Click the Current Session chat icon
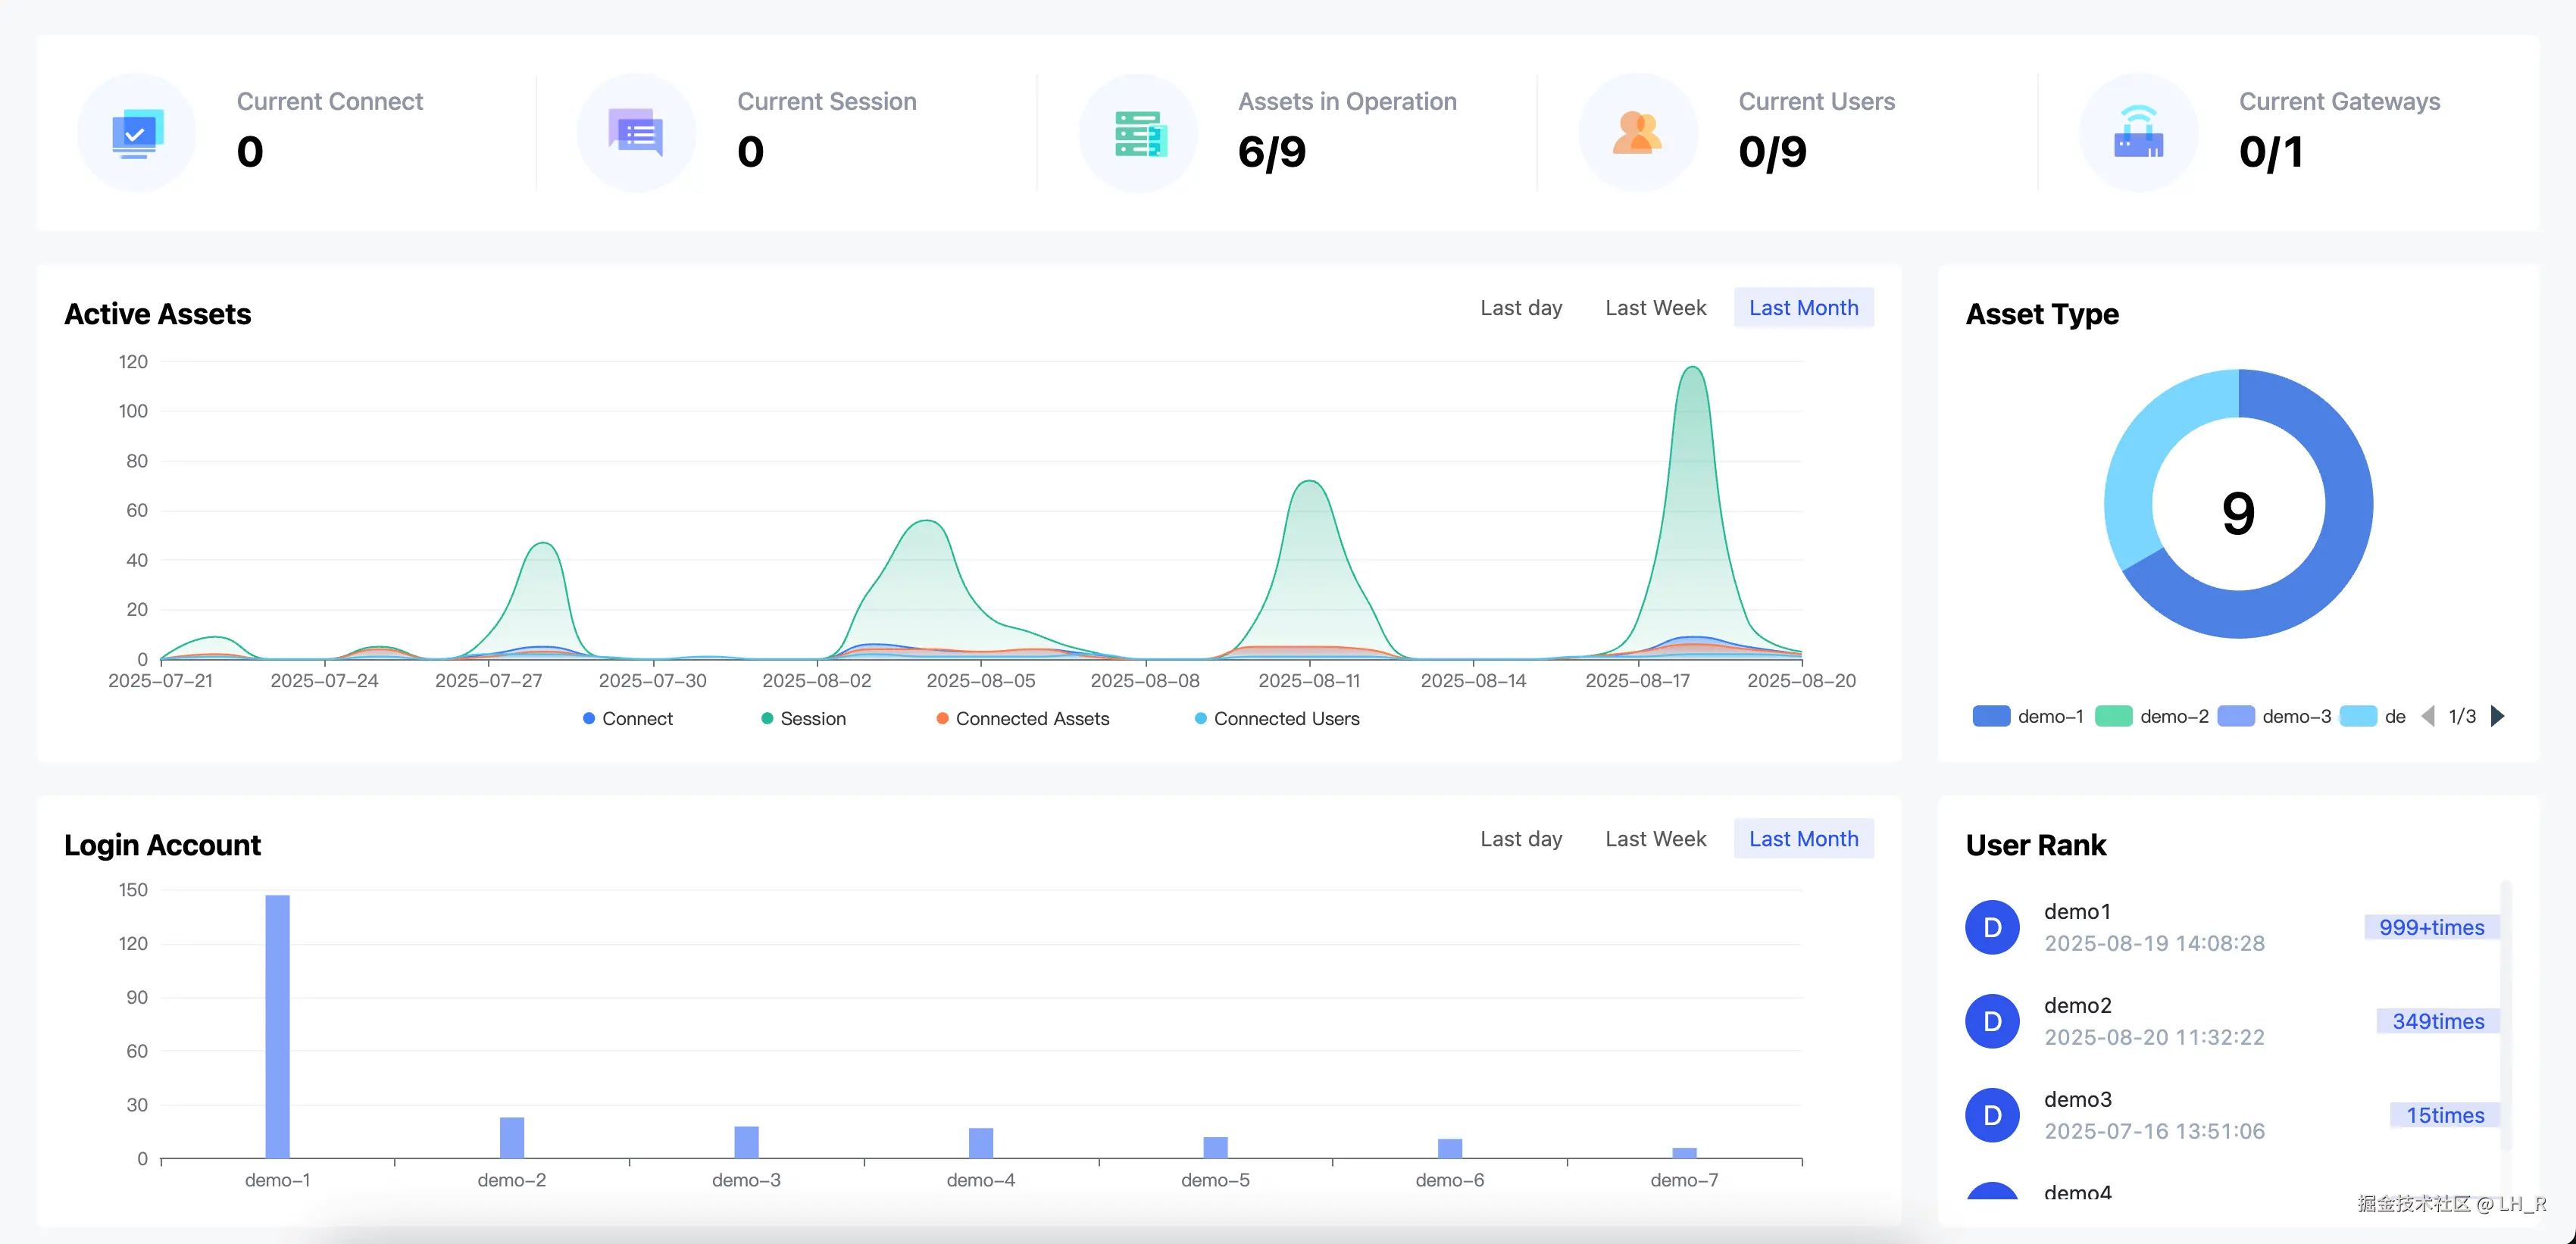Image resolution: width=2576 pixels, height=1244 pixels. pyautogui.click(x=637, y=133)
